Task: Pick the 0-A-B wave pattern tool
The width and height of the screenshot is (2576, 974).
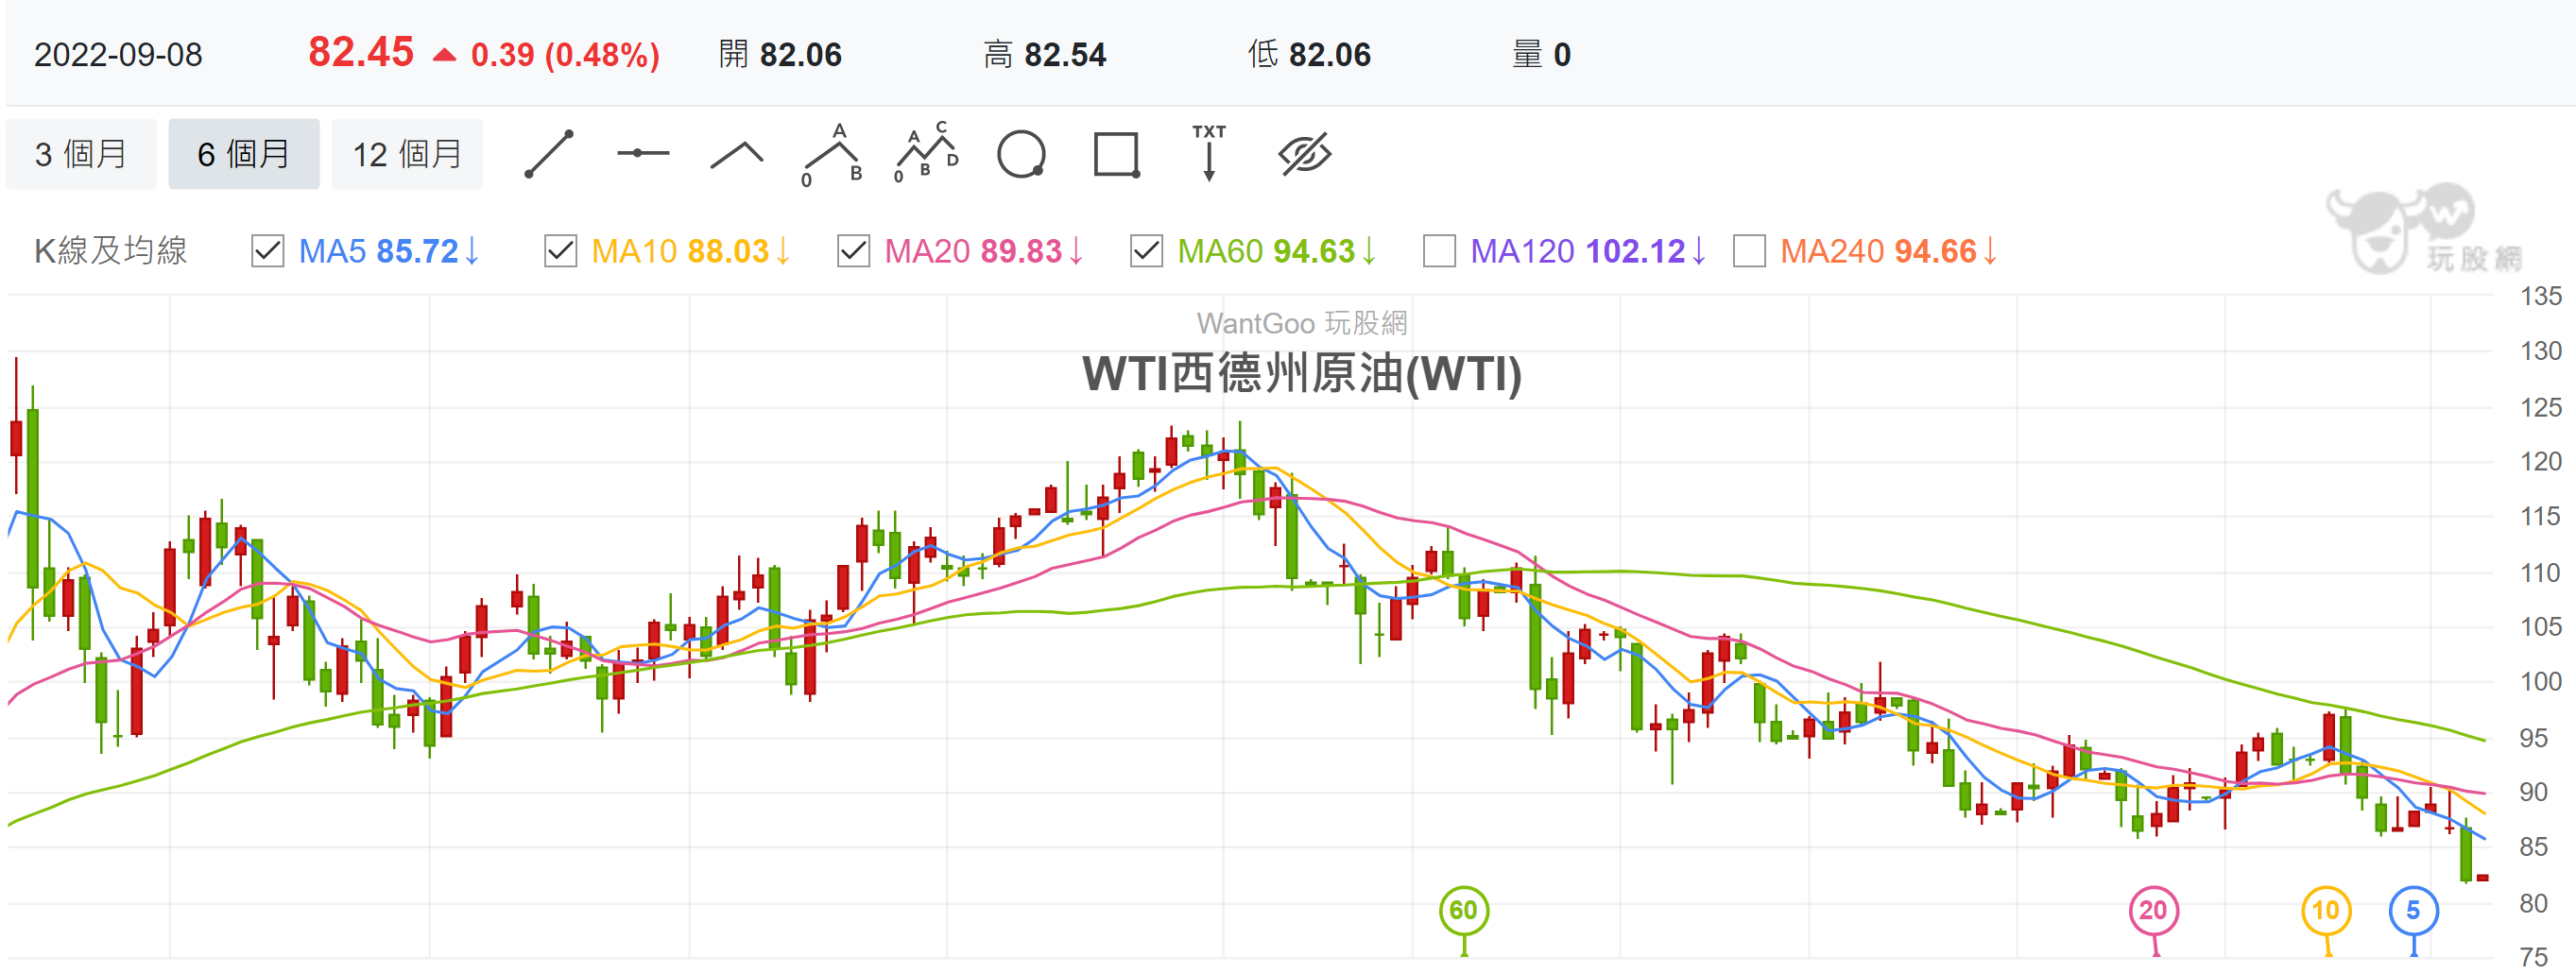Action: point(832,155)
